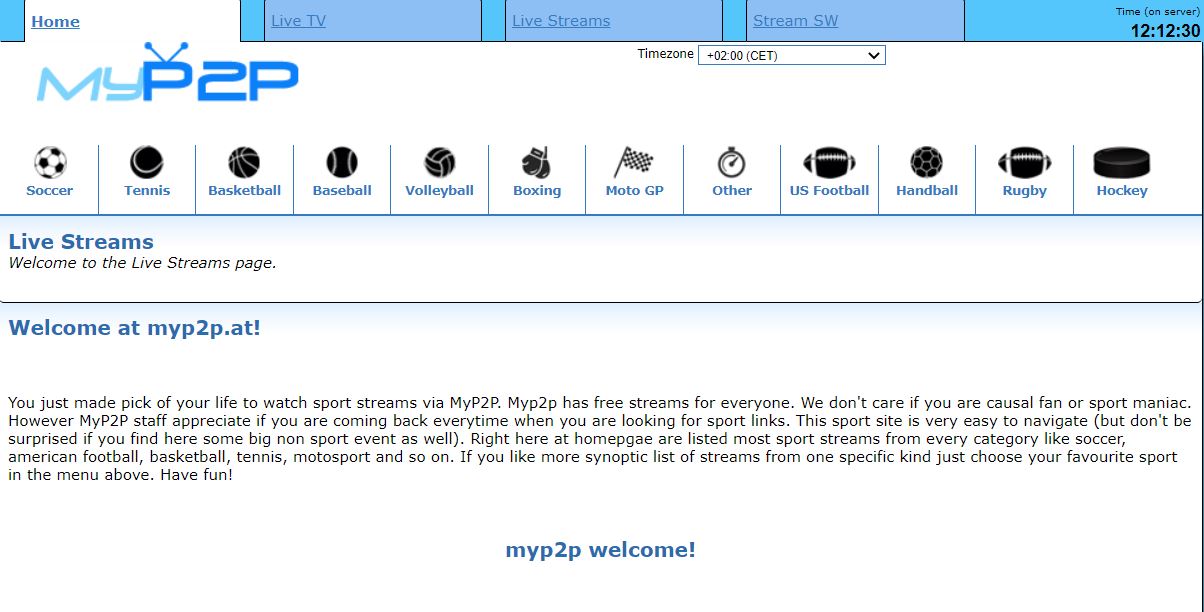Screen dimensions: 1204x612
Task: Click the Handball text link
Action: [927, 190]
